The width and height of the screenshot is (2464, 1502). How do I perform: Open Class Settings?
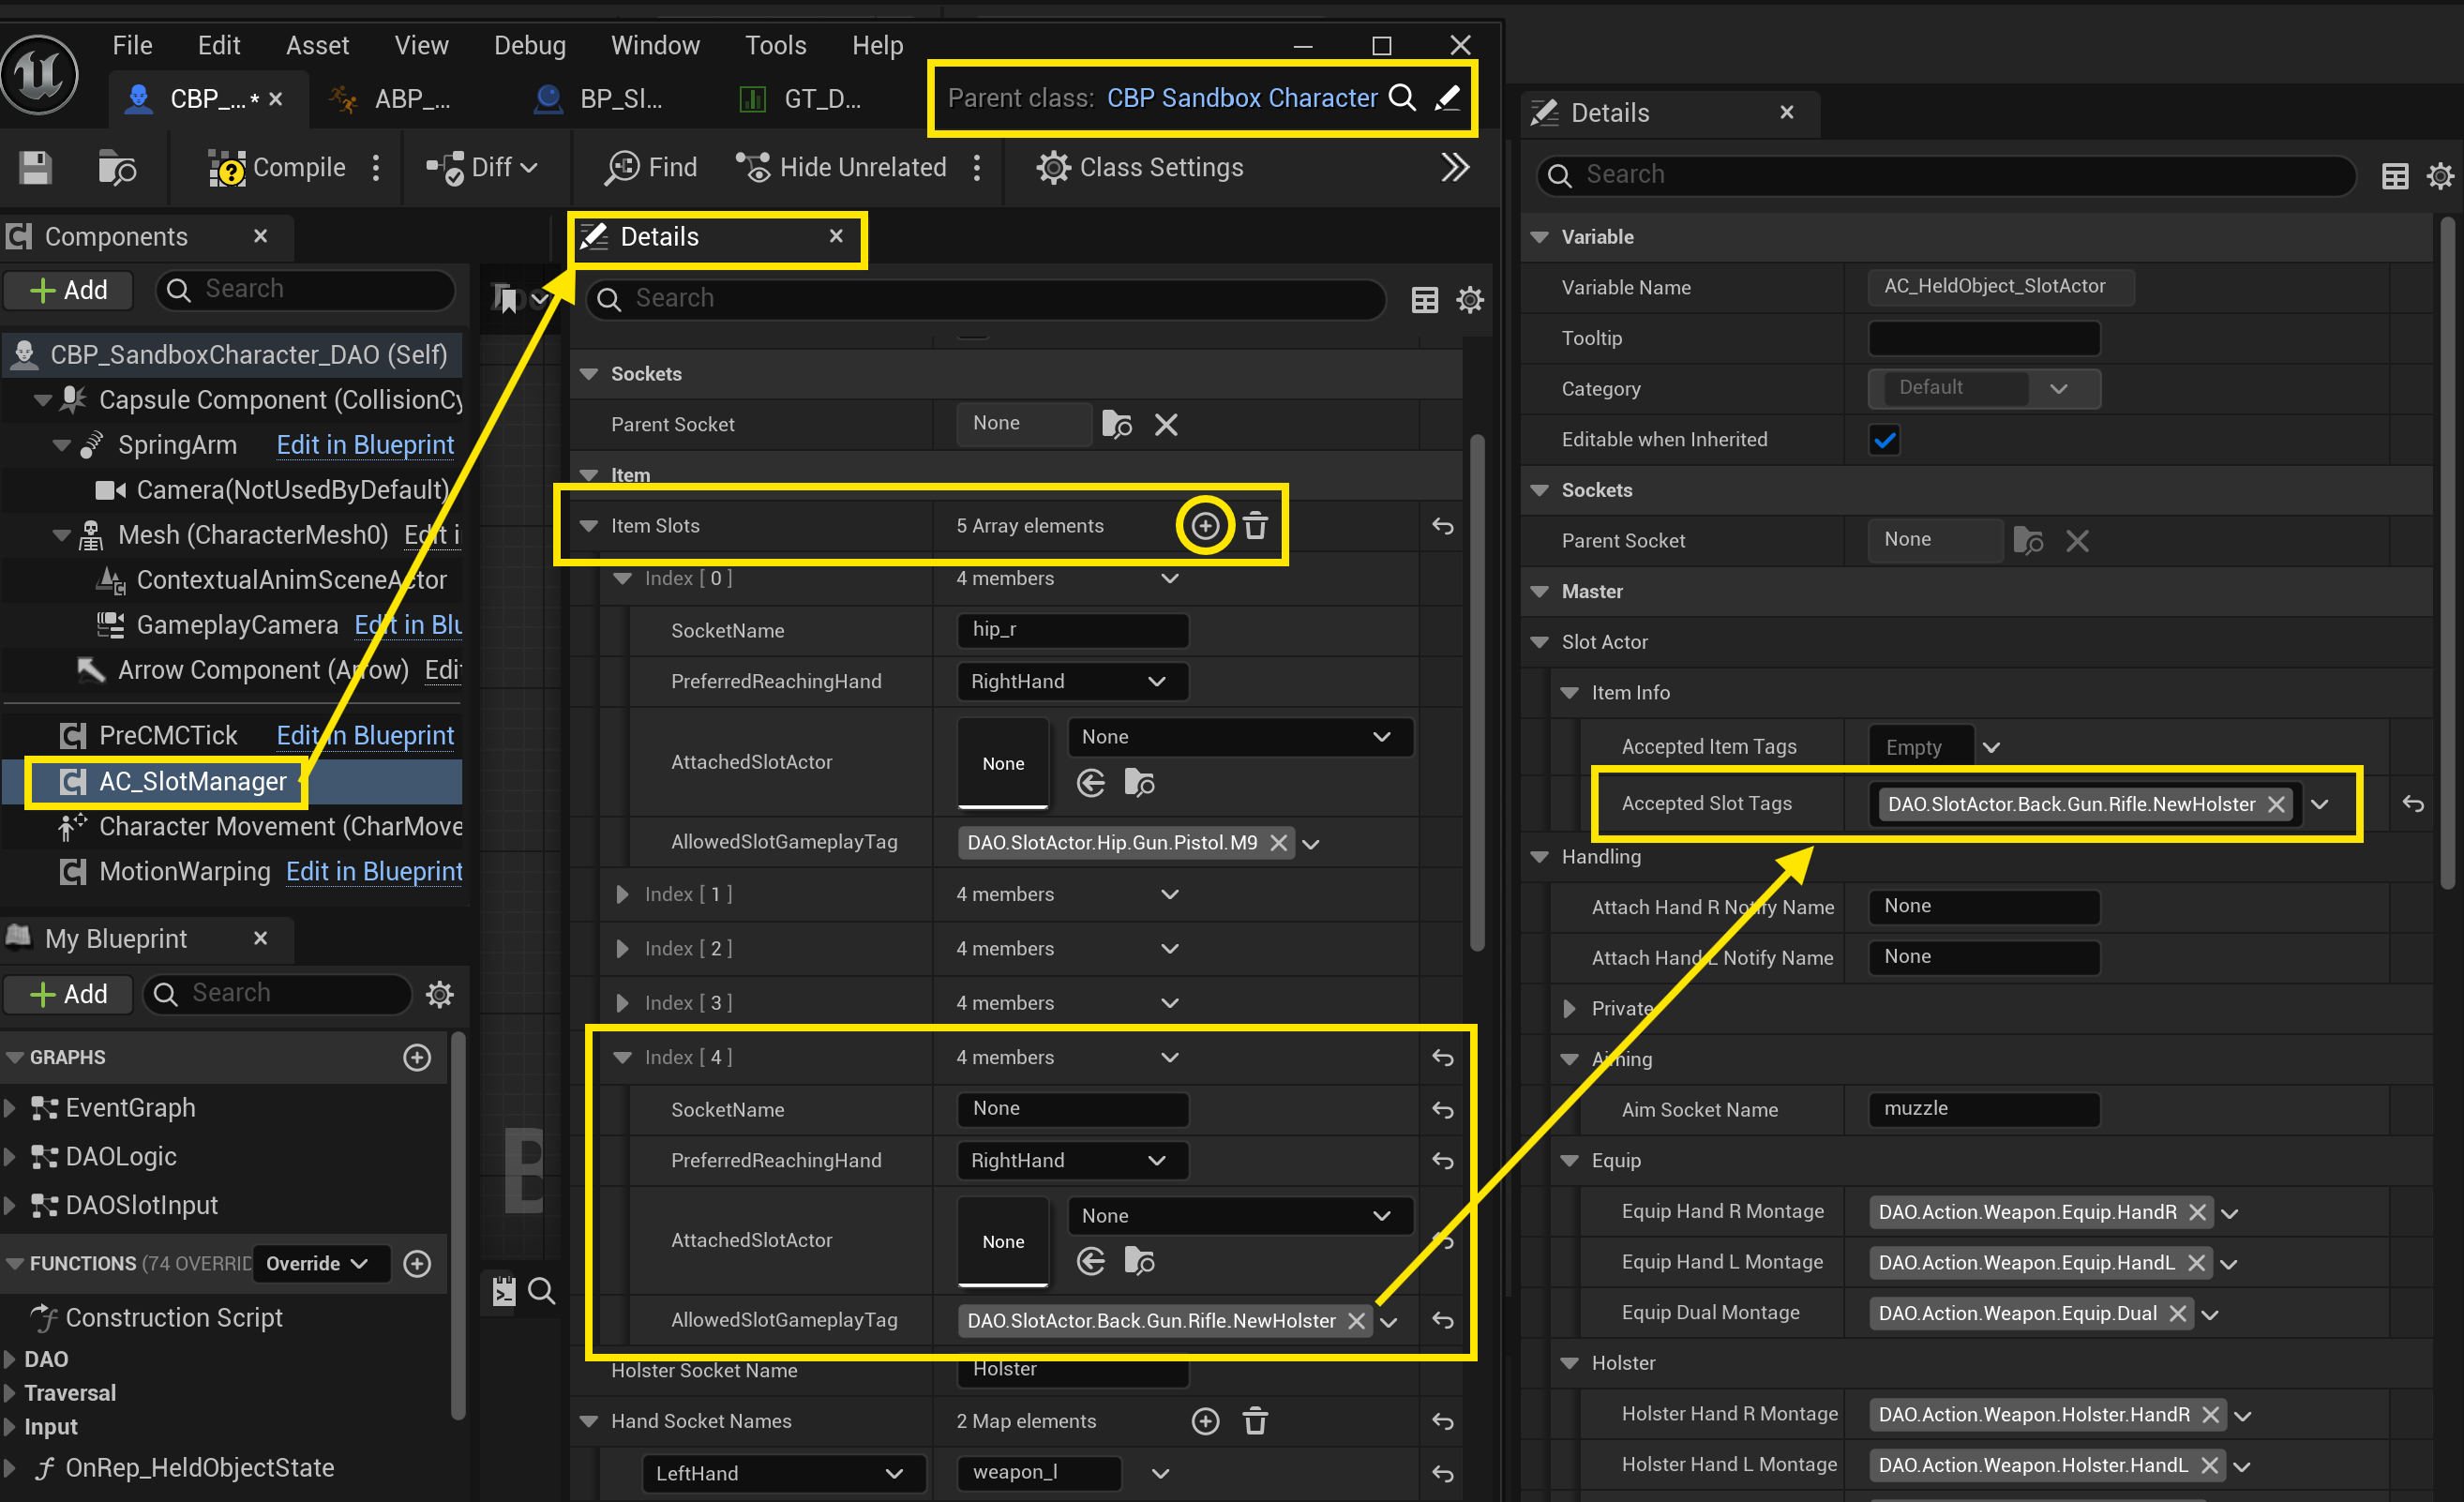point(1140,167)
